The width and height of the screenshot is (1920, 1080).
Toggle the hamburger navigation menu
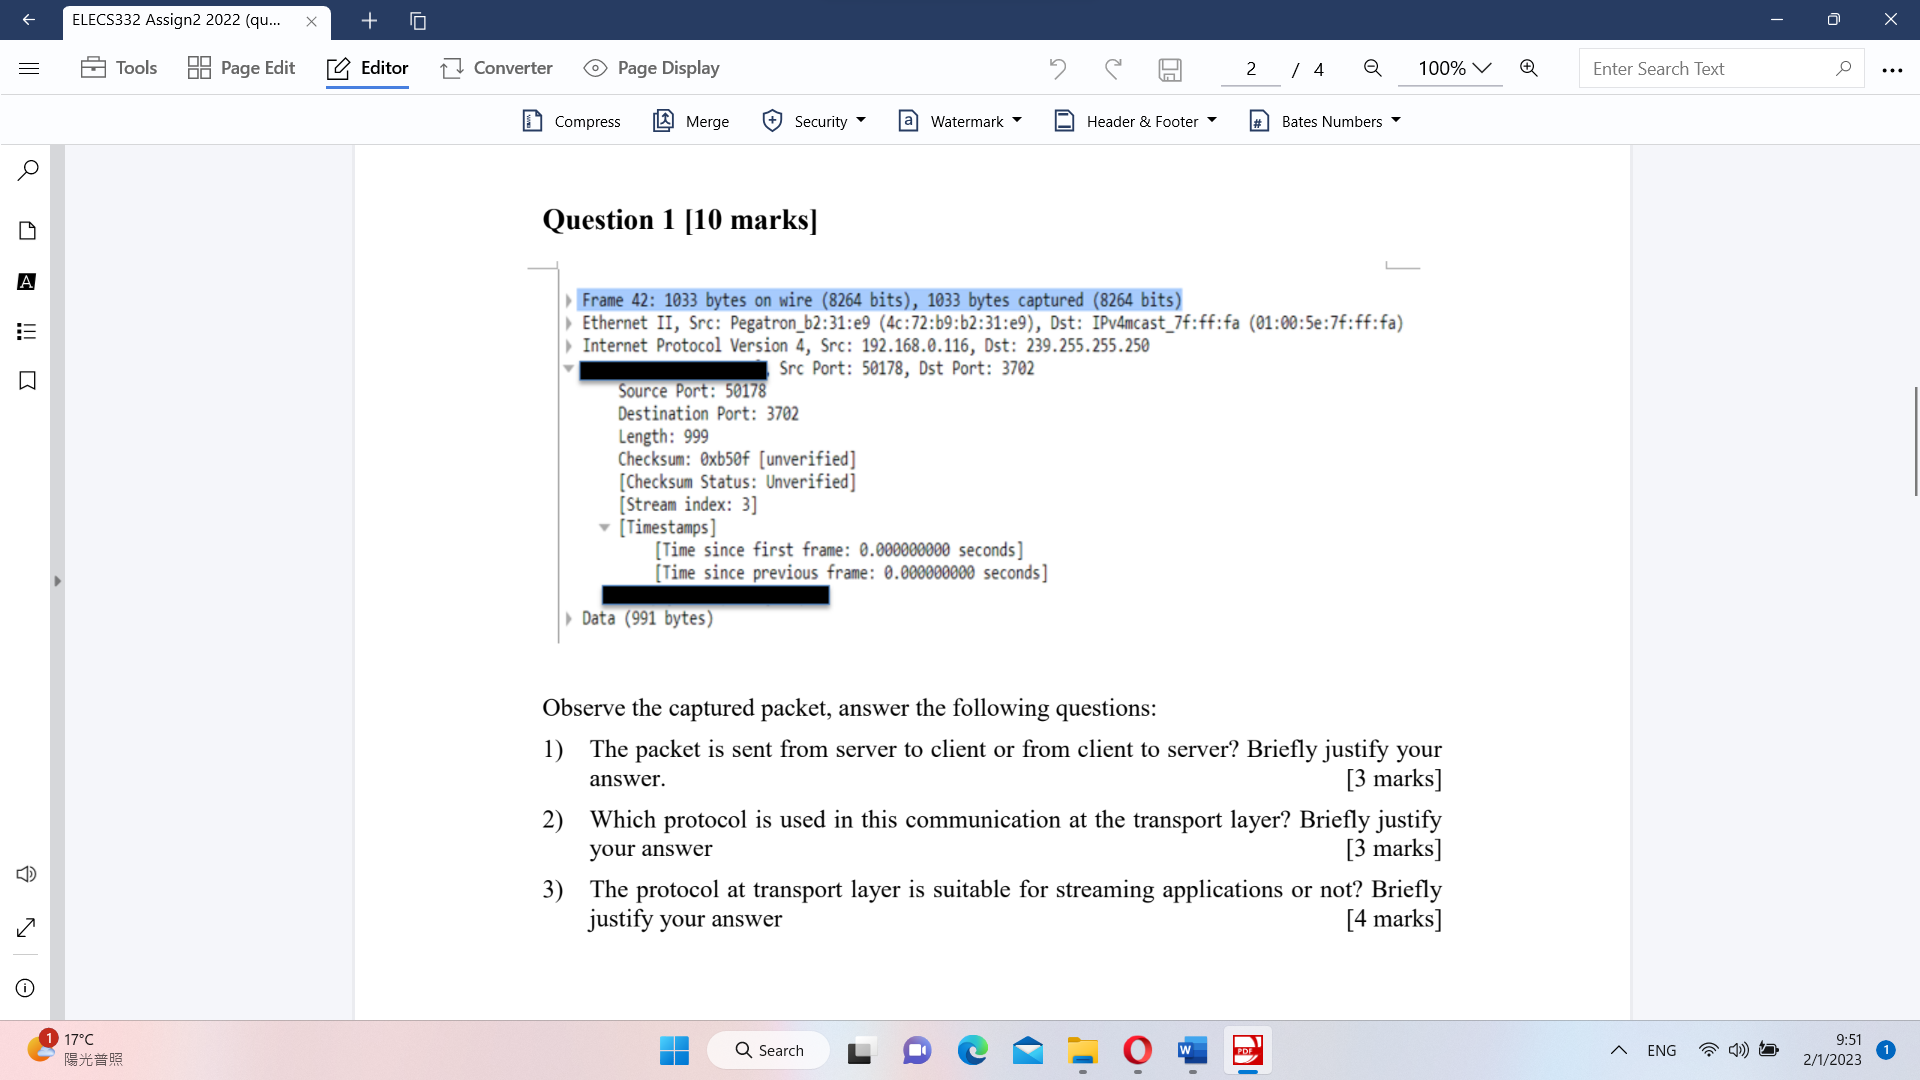29,68
